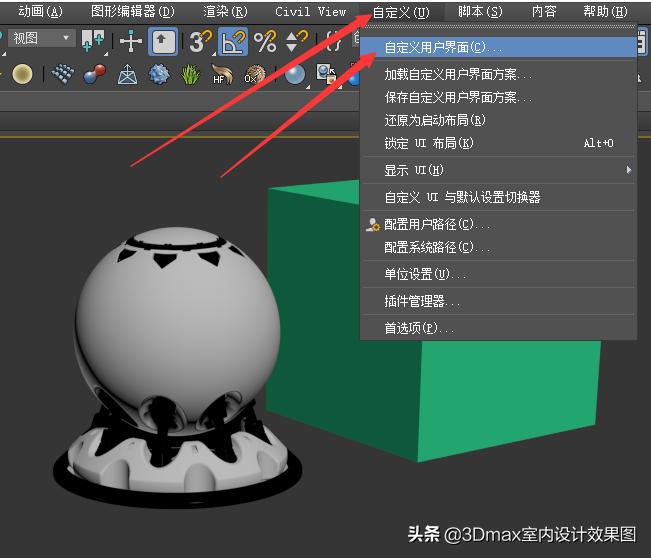Click the HF hair icon
The image size is (651, 558).
pyautogui.click(x=223, y=75)
